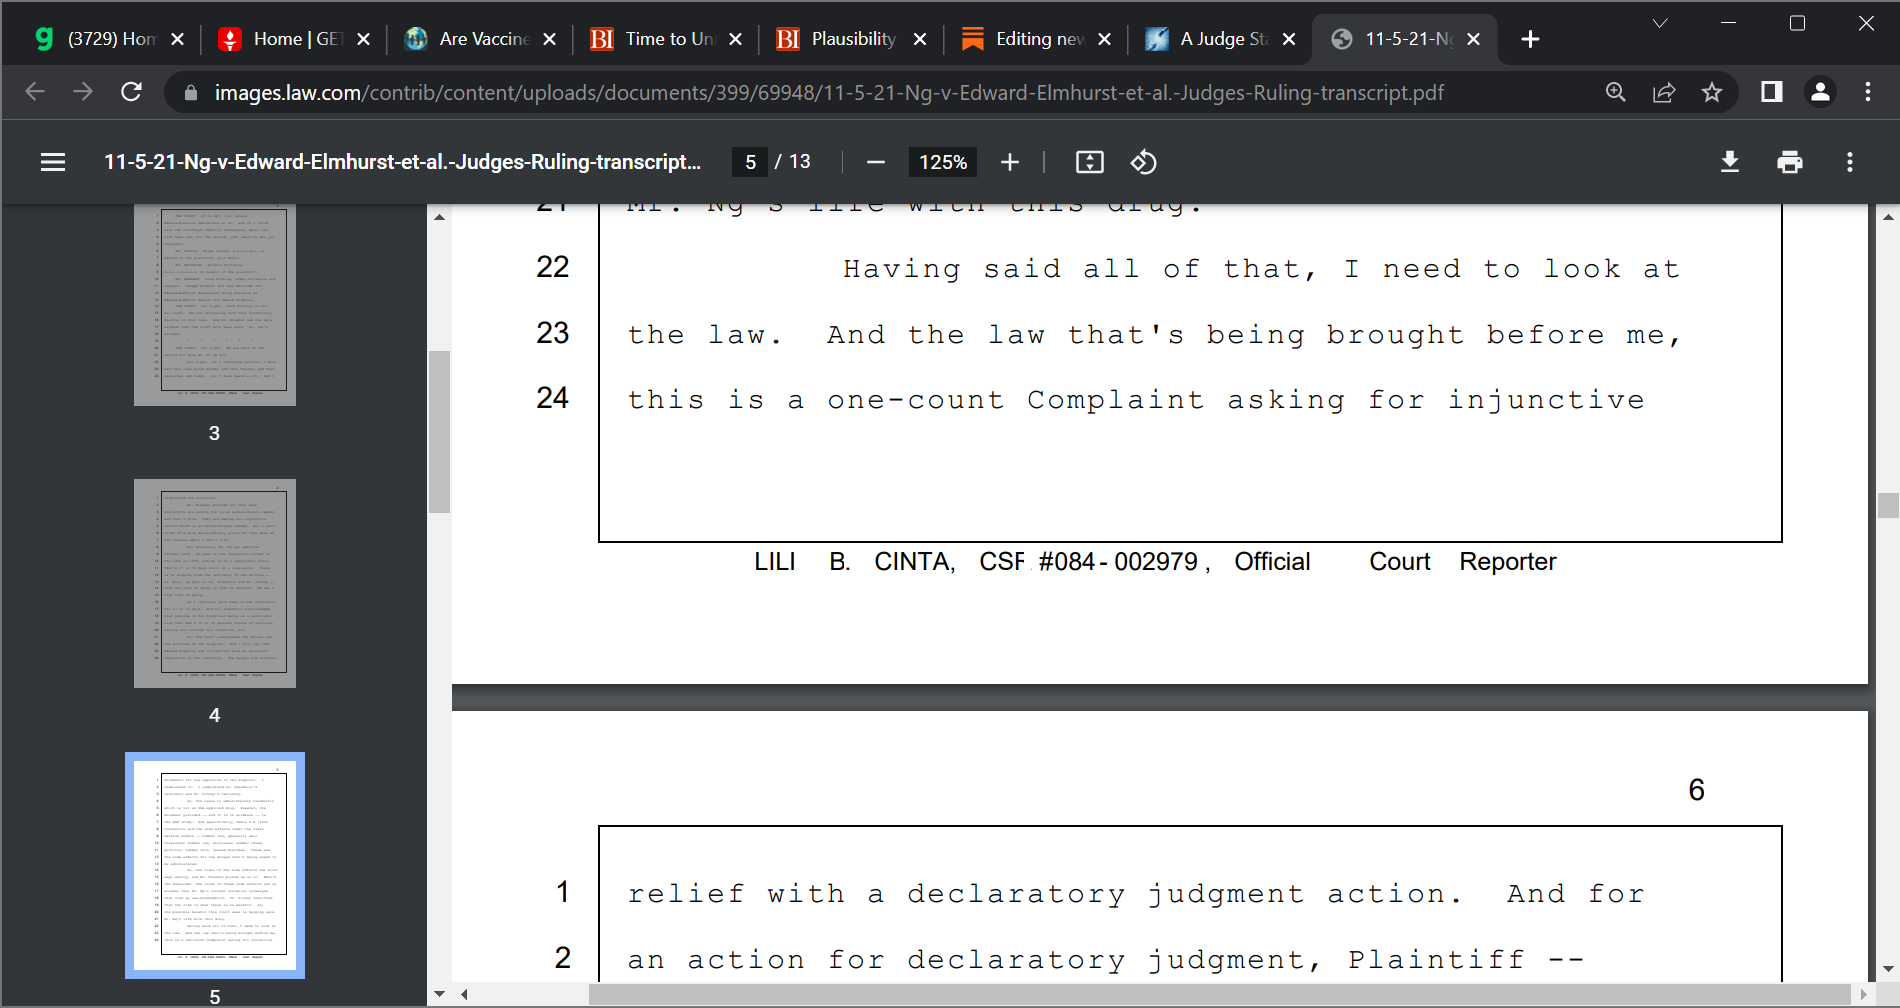Toggle the browser side panel

[1772, 92]
